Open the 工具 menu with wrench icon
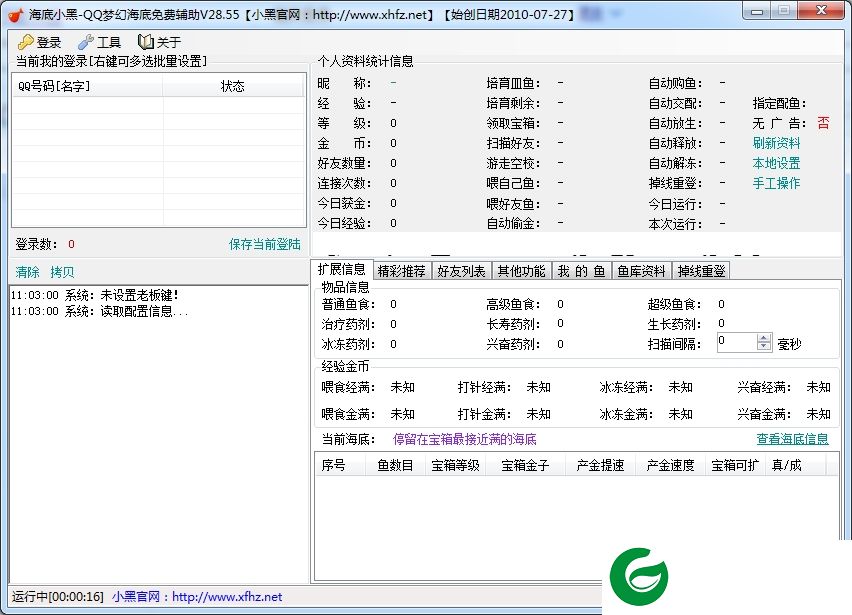The image size is (852, 615). coord(99,42)
